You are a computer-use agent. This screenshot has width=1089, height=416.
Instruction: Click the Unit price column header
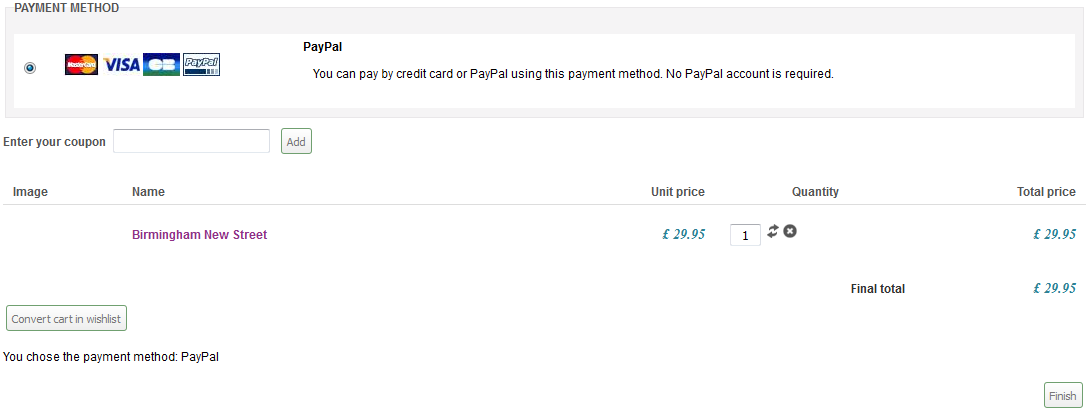pyautogui.click(x=678, y=192)
